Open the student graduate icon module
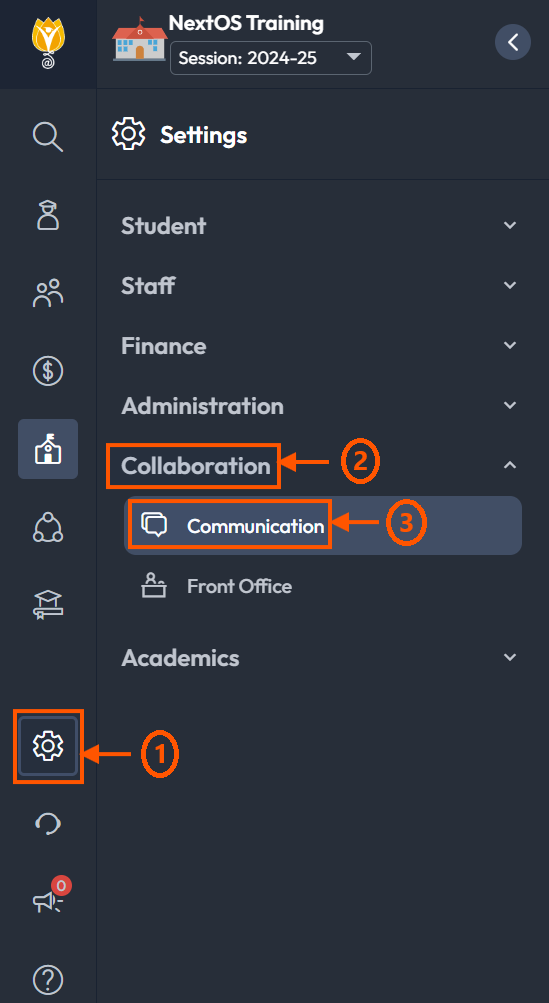Image resolution: width=549 pixels, height=1003 pixels. [48, 215]
